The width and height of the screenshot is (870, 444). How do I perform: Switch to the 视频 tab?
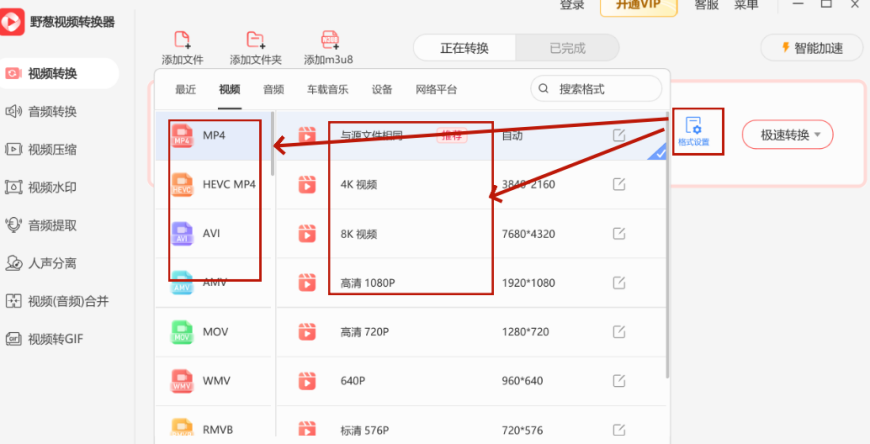(230, 89)
